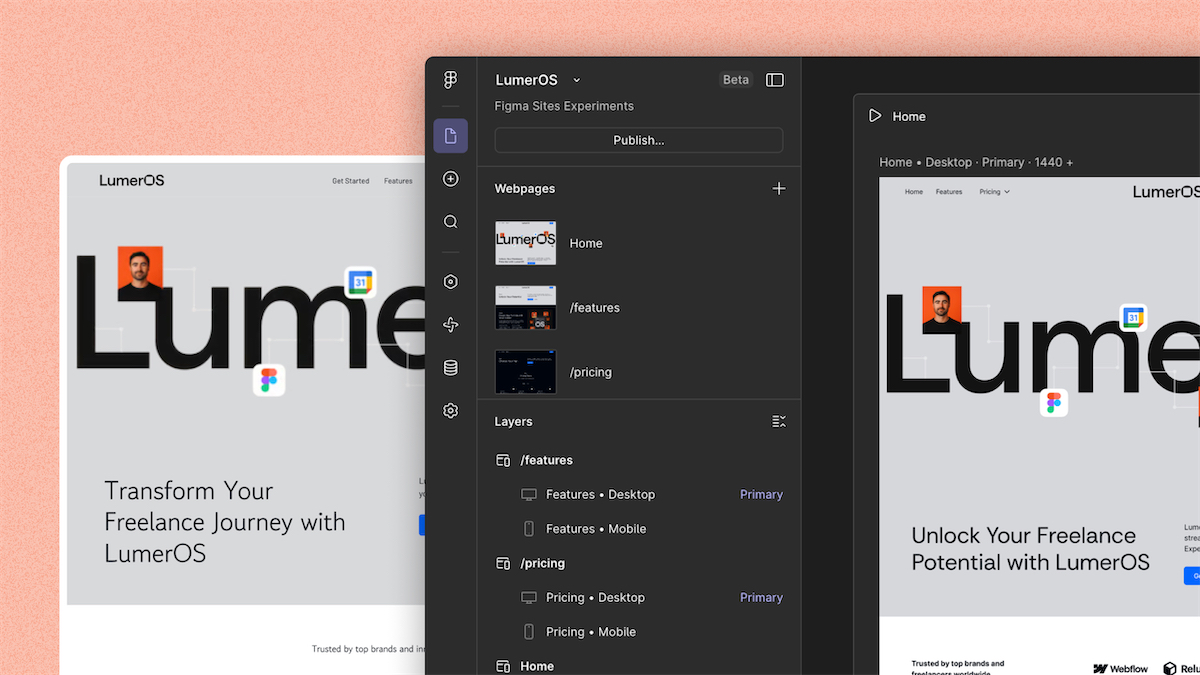The width and height of the screenshot is (1200, 675).
Task: Open the Search magnifier sidebar icon
Action: (451, 222)
